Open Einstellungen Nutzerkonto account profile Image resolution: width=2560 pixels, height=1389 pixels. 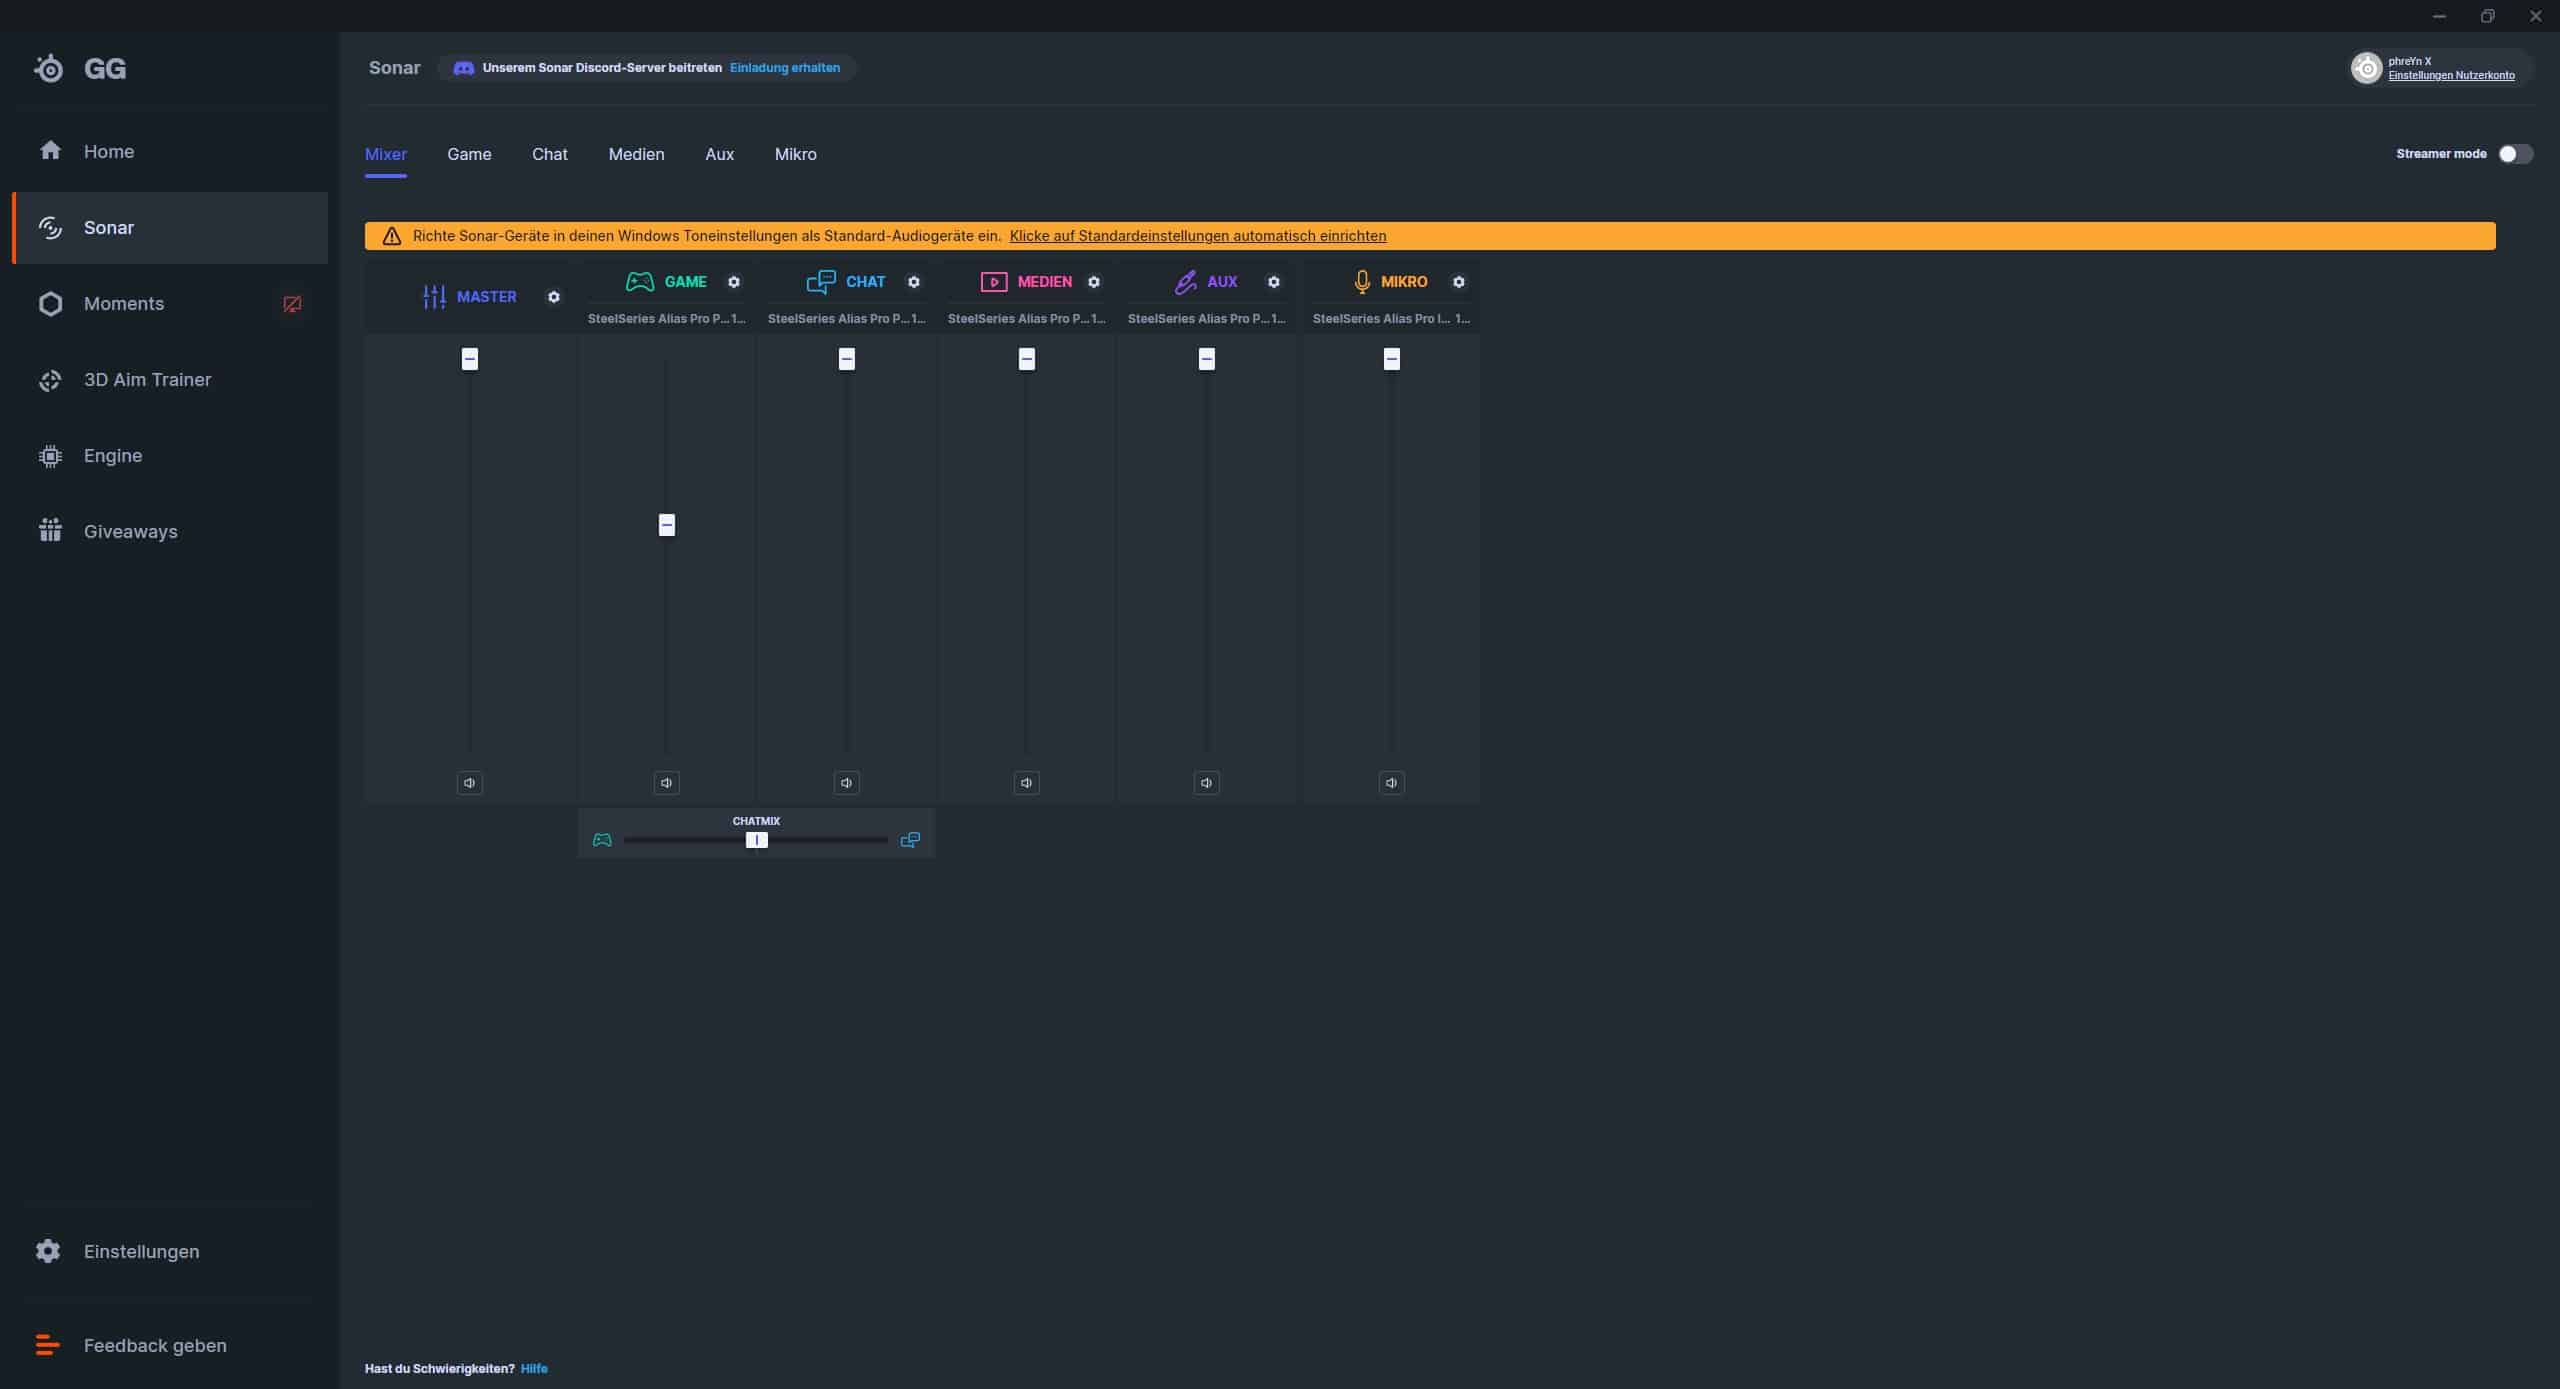[2451, 76]
